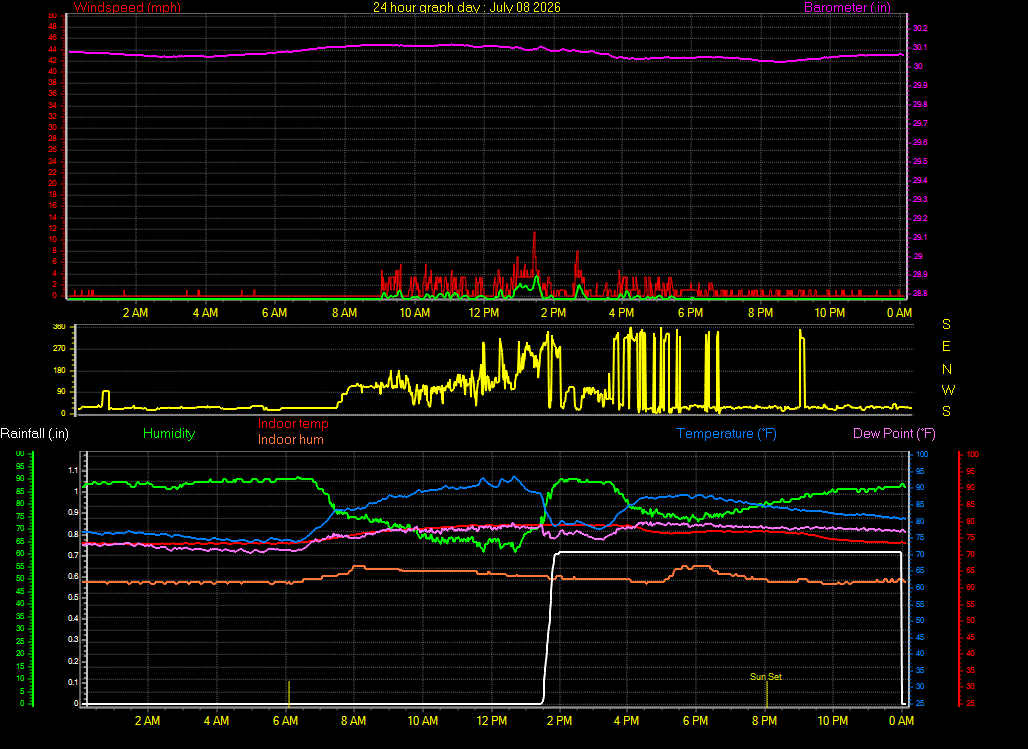This screenshot has height=749, width=1028.
Task: Click the '29.1' barometer scale value
Action: pos(920,237)
